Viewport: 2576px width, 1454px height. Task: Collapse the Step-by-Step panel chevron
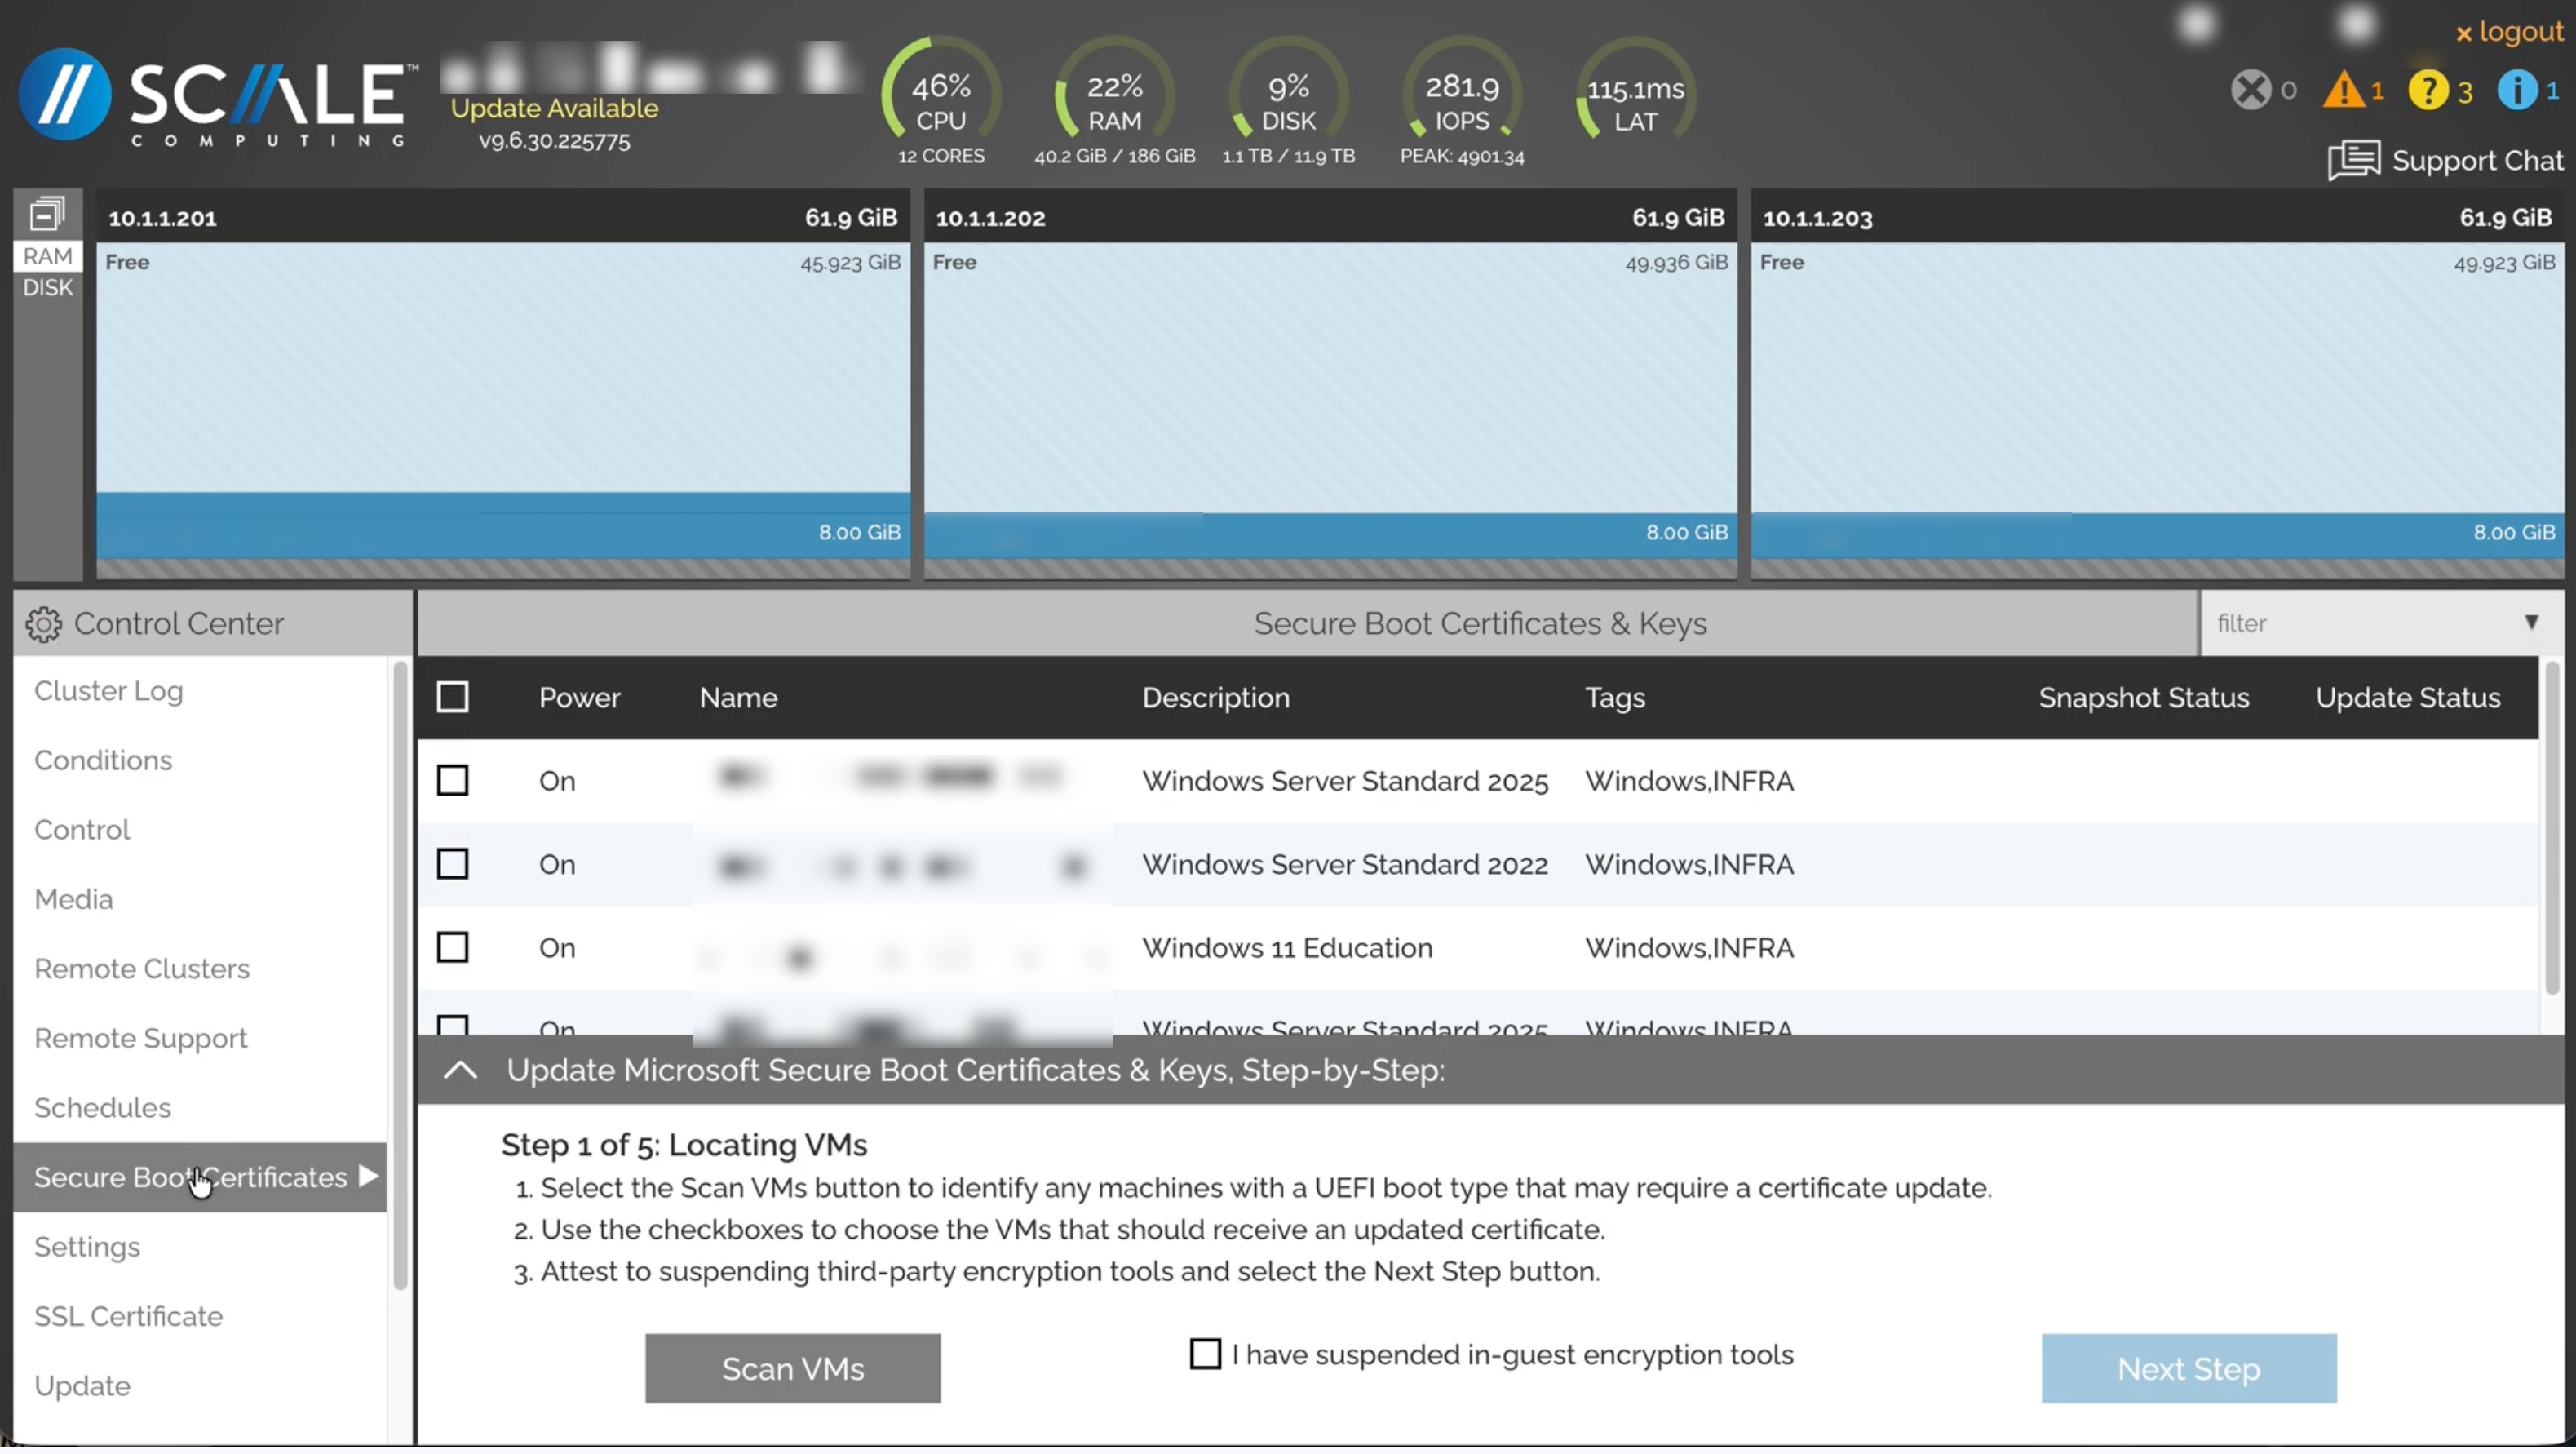click(460, 1070)
